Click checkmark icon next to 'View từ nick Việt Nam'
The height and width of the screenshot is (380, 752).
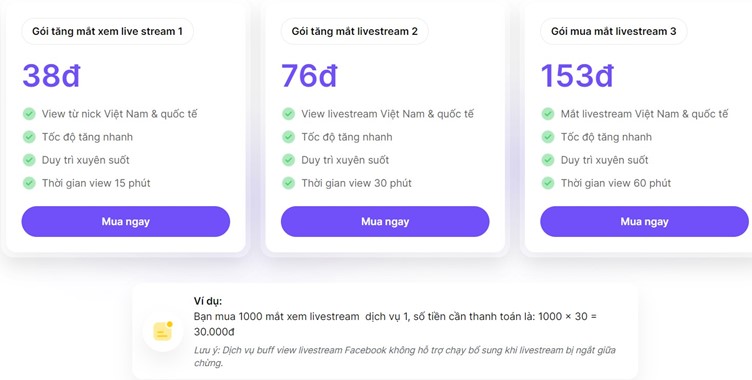29,114
